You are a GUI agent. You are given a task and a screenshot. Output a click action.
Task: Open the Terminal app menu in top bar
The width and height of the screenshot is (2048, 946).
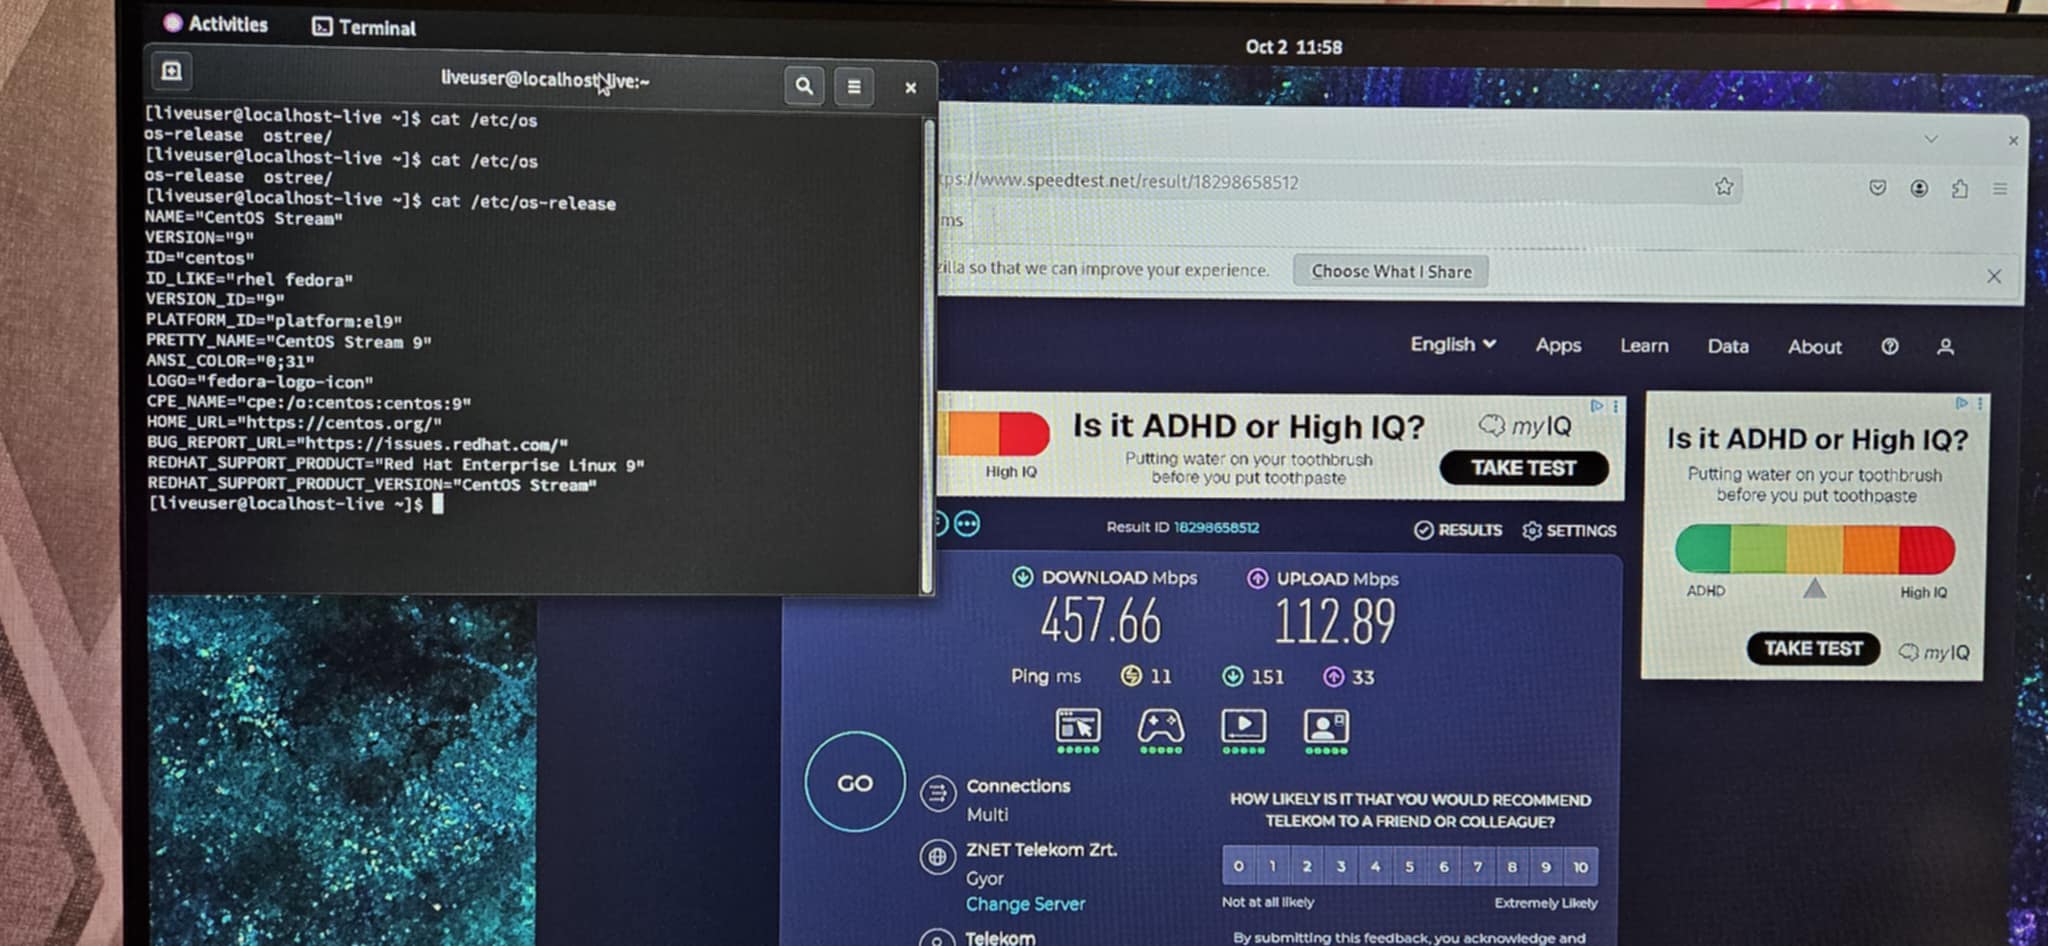364,27
